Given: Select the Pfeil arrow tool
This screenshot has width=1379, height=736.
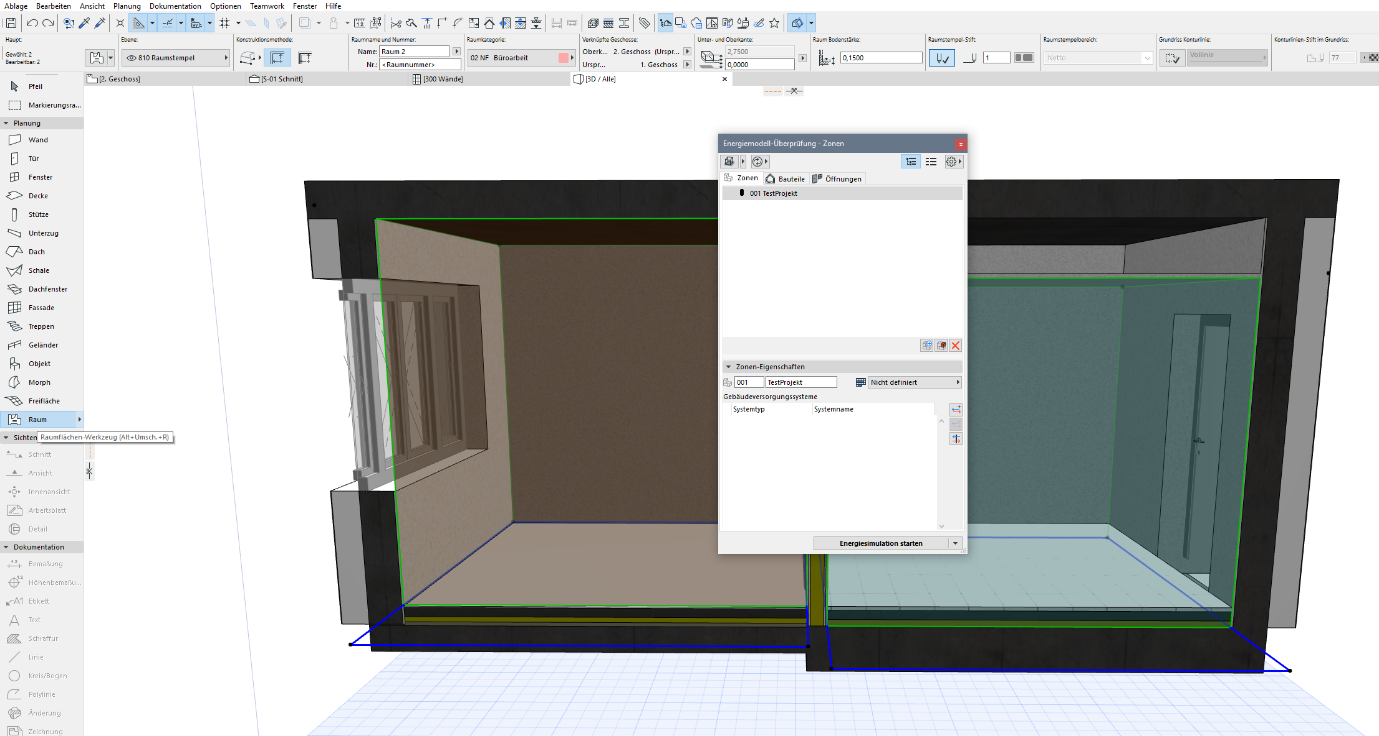Looking at the screenshot, I should point(35,86).
